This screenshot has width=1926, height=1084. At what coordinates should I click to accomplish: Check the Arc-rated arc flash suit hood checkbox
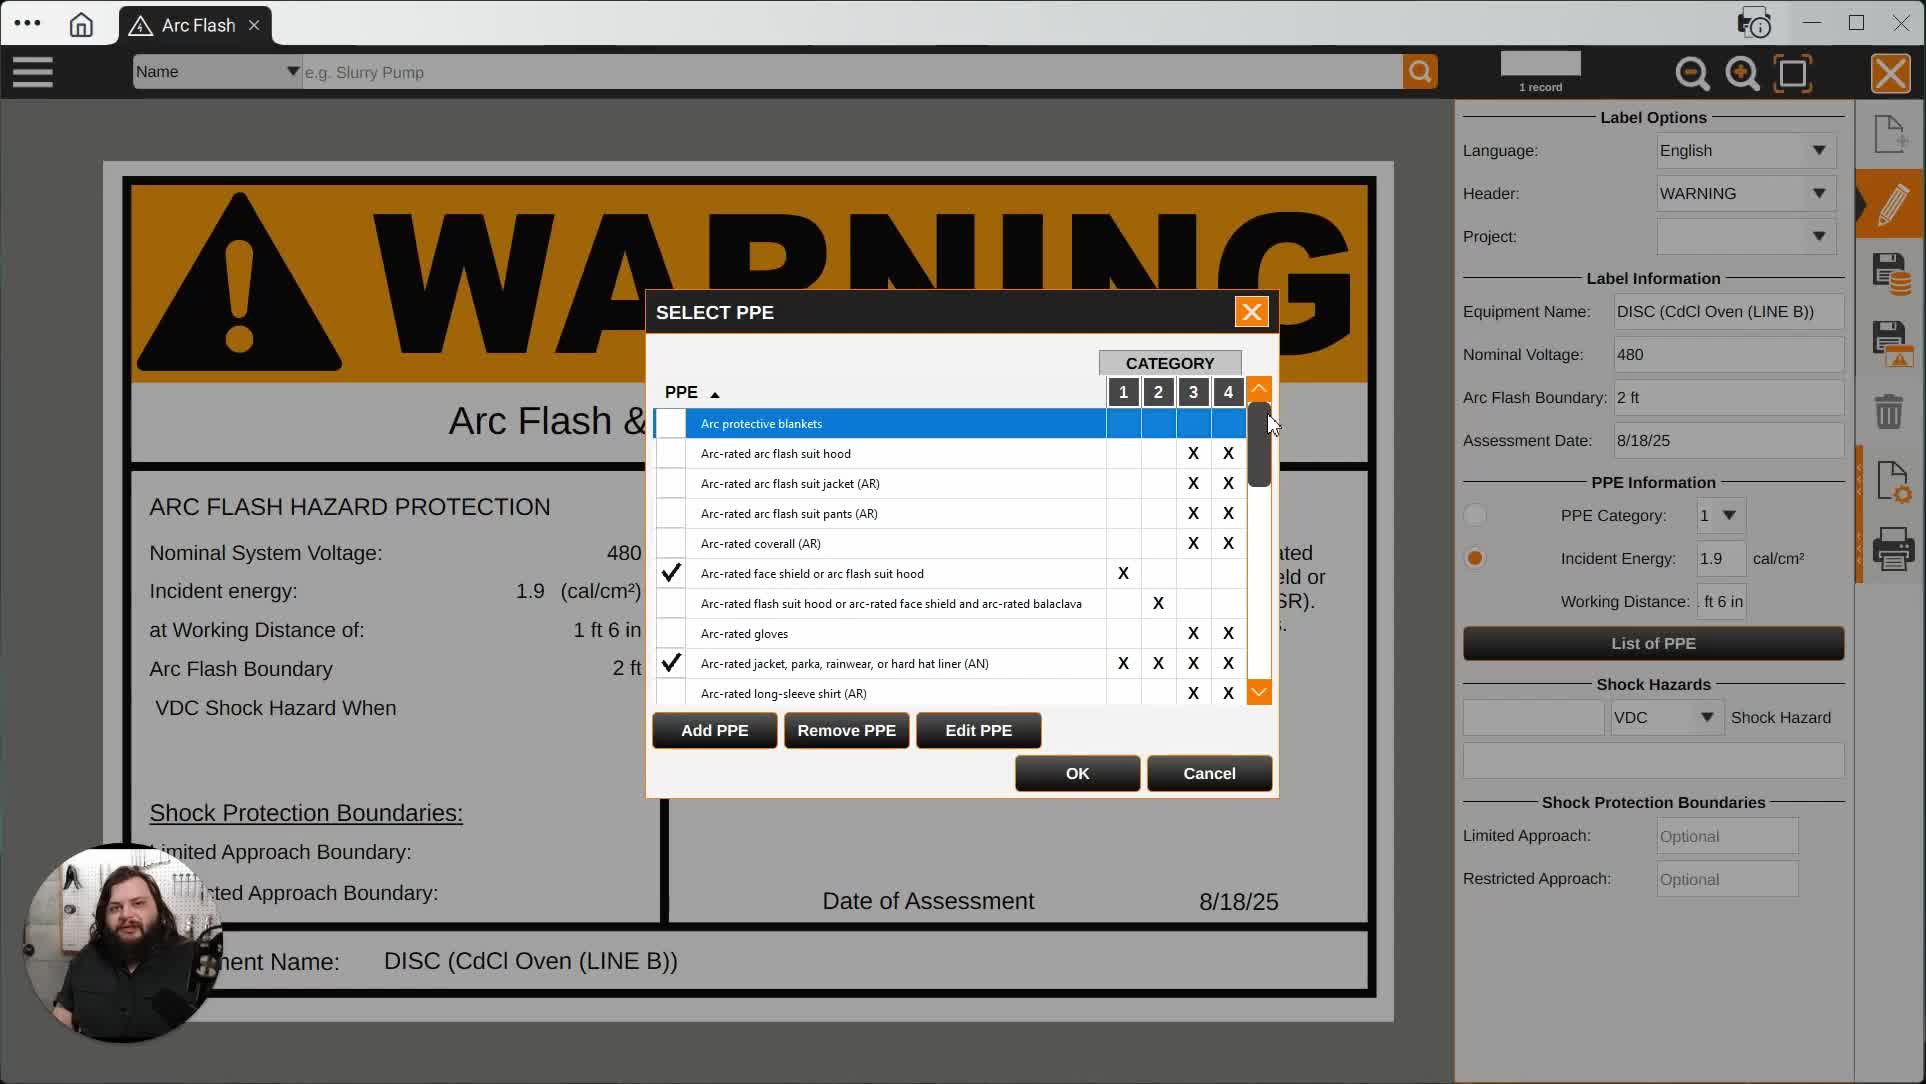671,454
